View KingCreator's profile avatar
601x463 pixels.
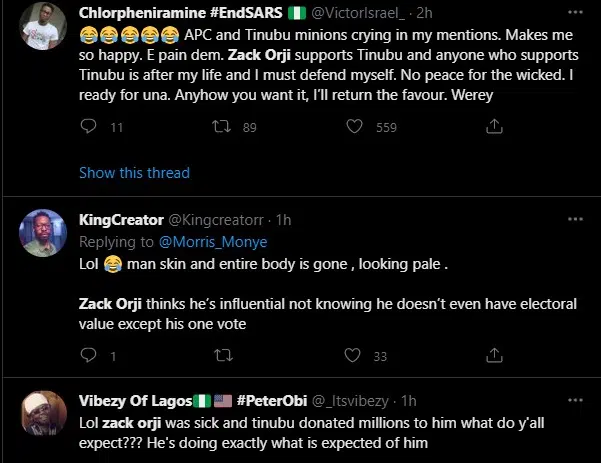point(40,231)
